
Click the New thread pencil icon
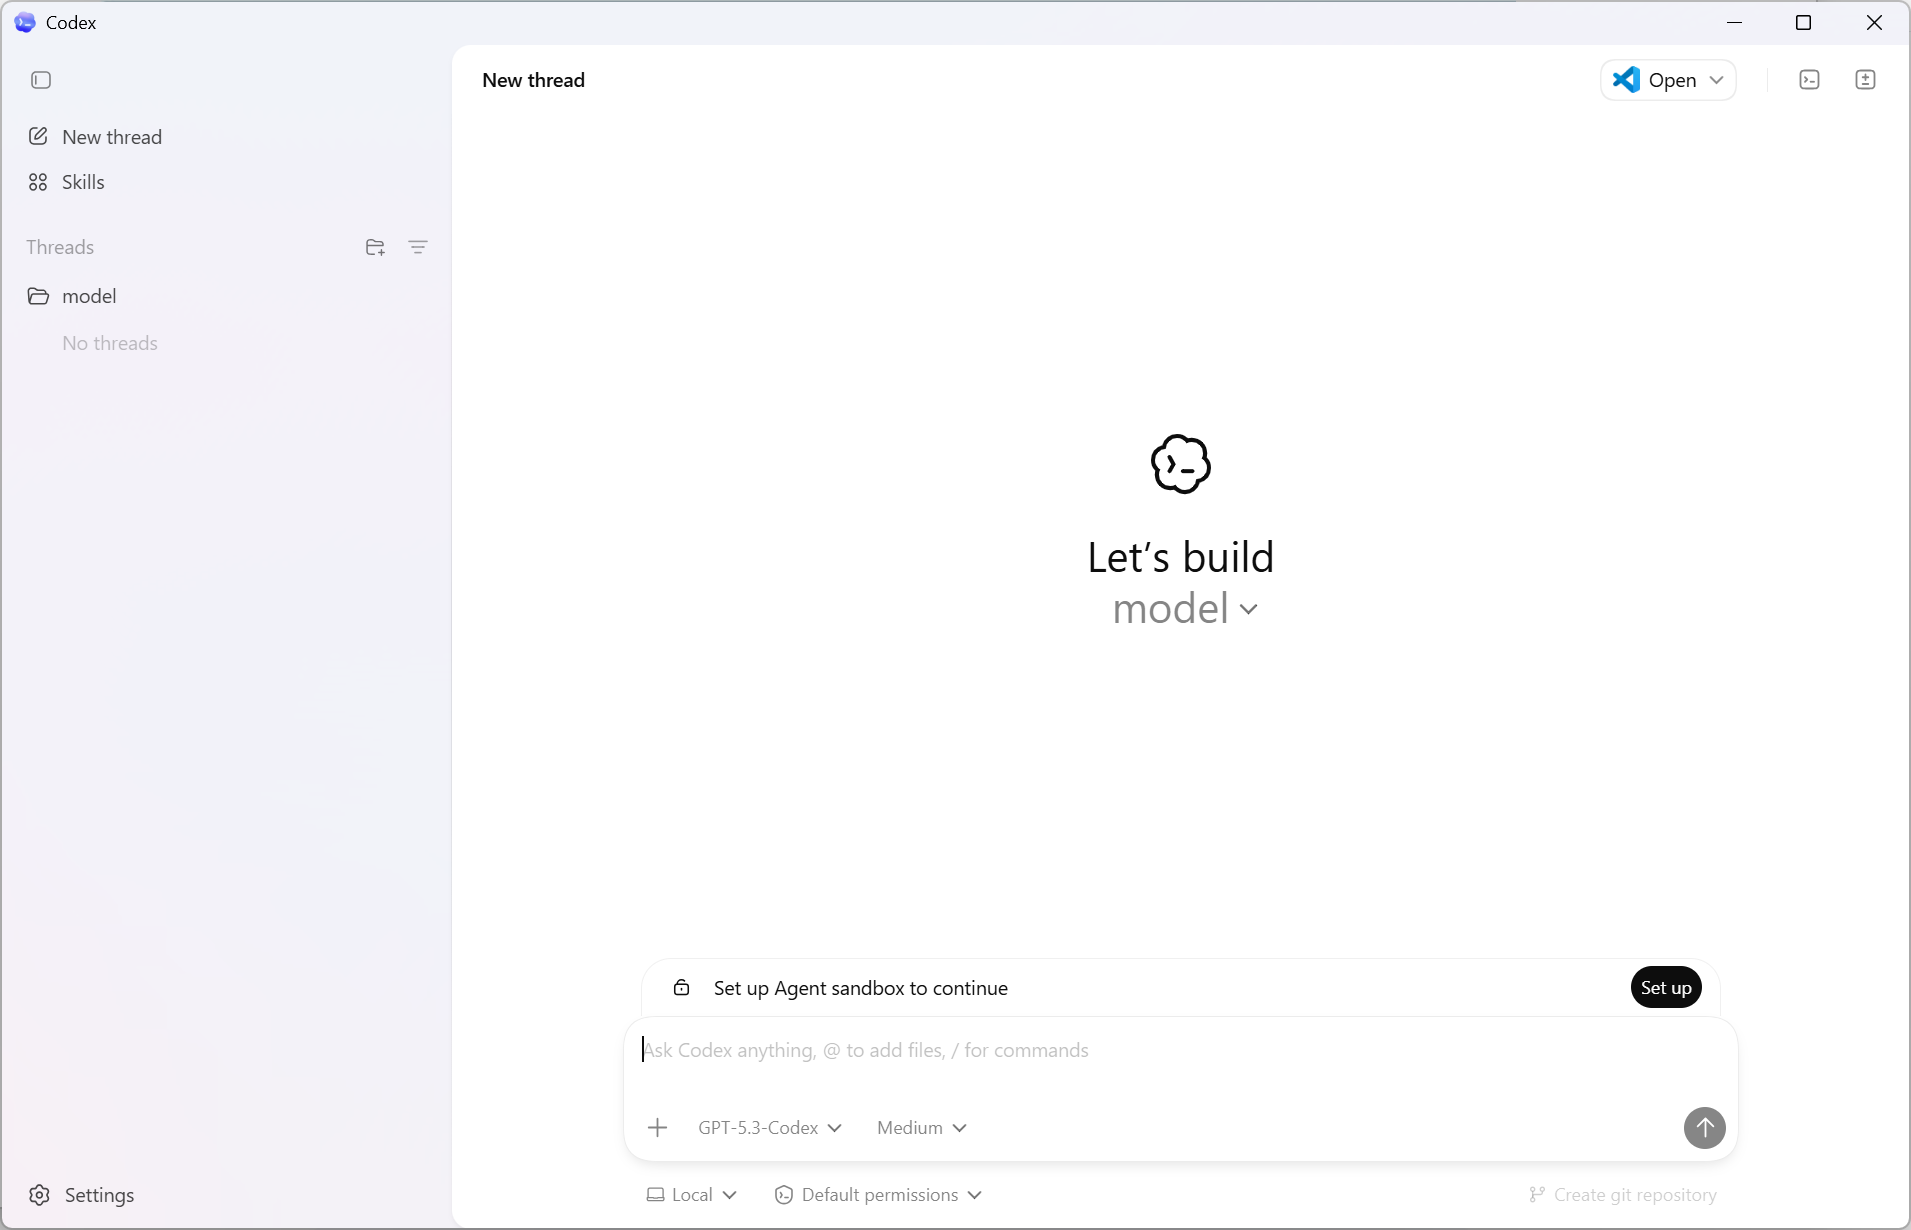[38, 136]
